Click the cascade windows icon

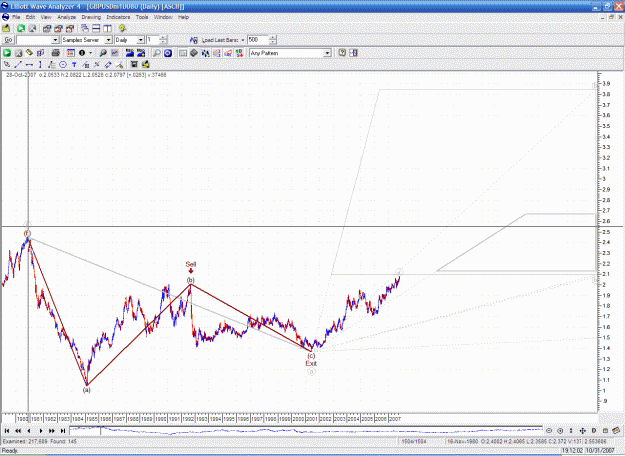pos(85,28)
